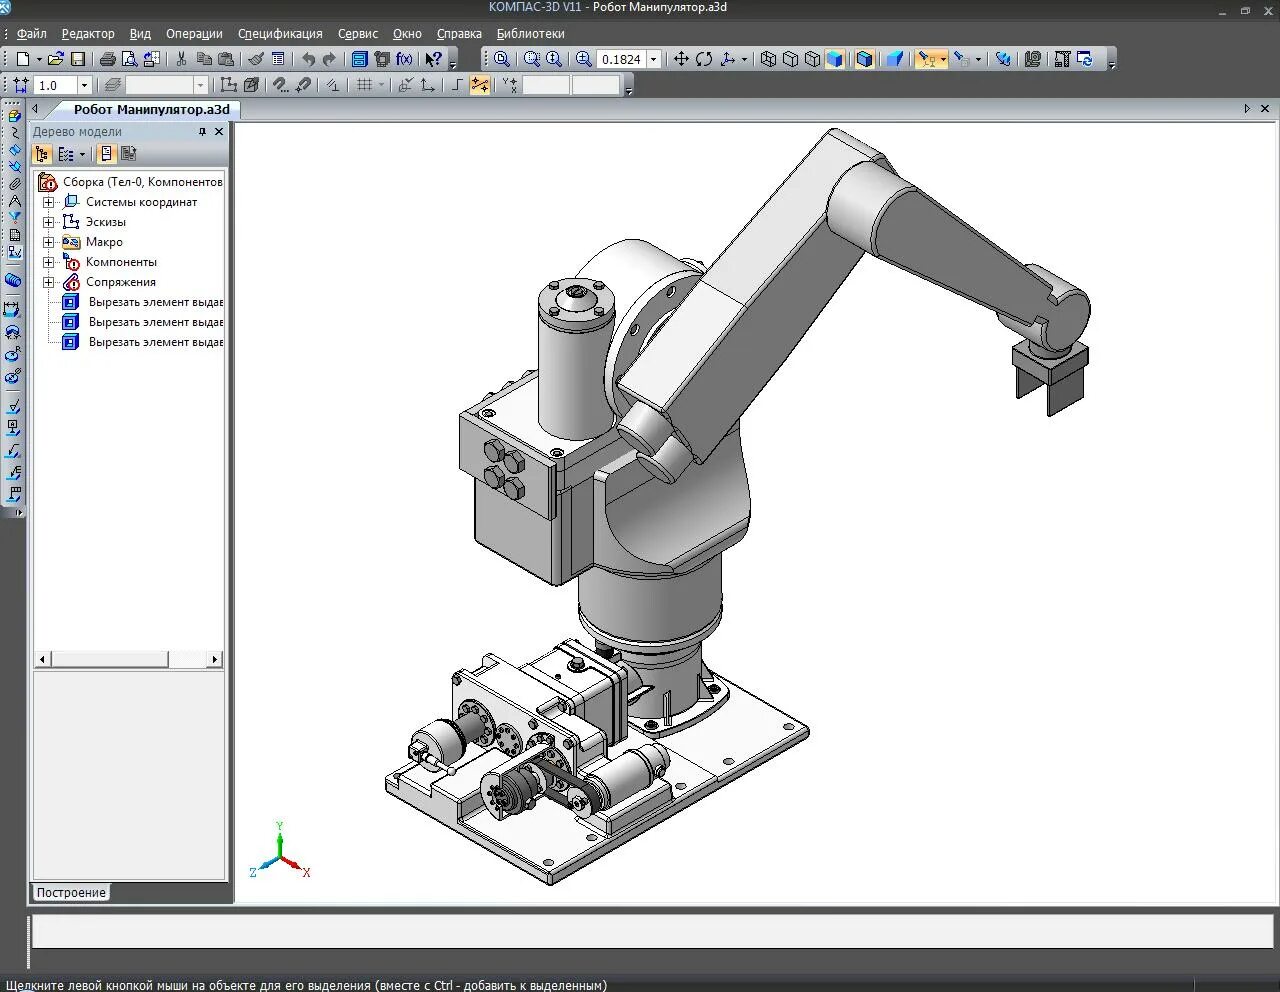Click the printer icon to print
The height and width of the screenshot is (992, 1280).
107,59
